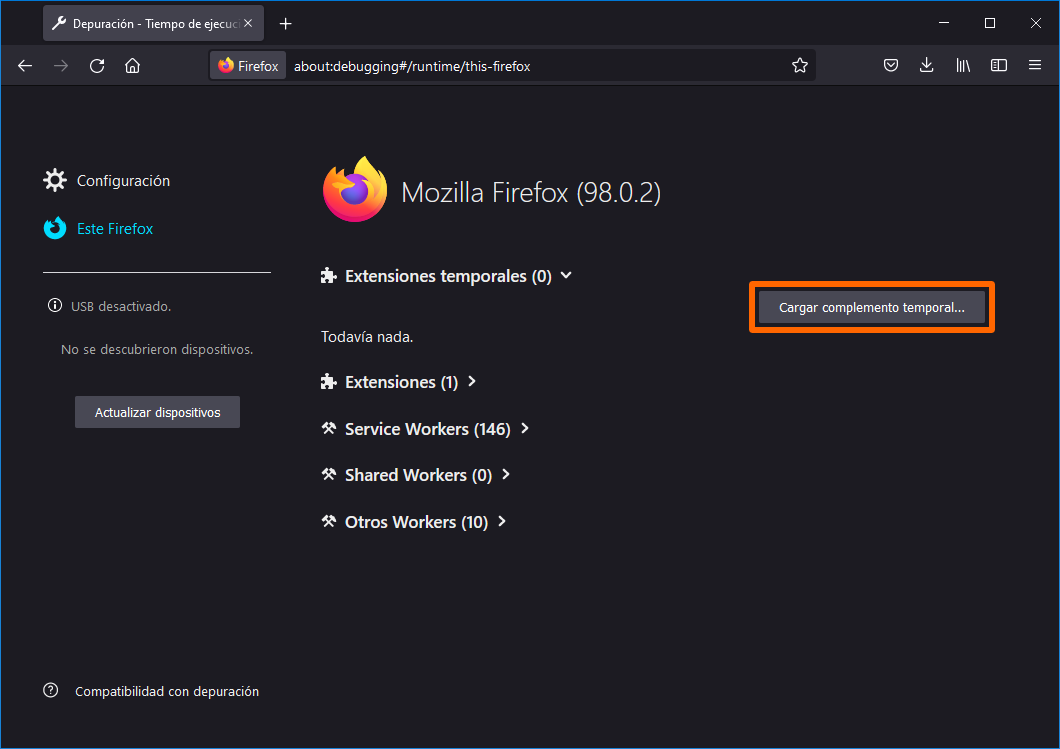Reload the current page
Screen dimensions: 1060x749
pyautogui.click(x=97, y=66)
